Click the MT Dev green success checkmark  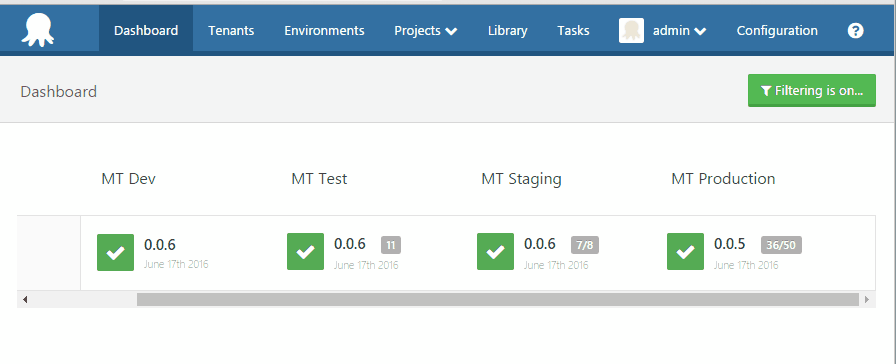click(115, 252)
